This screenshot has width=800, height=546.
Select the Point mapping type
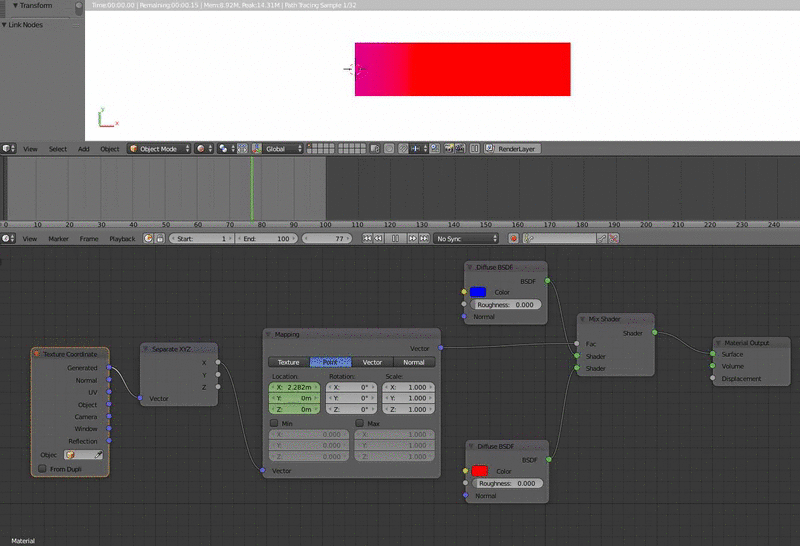pyautogui.click(x=331, y=362)
